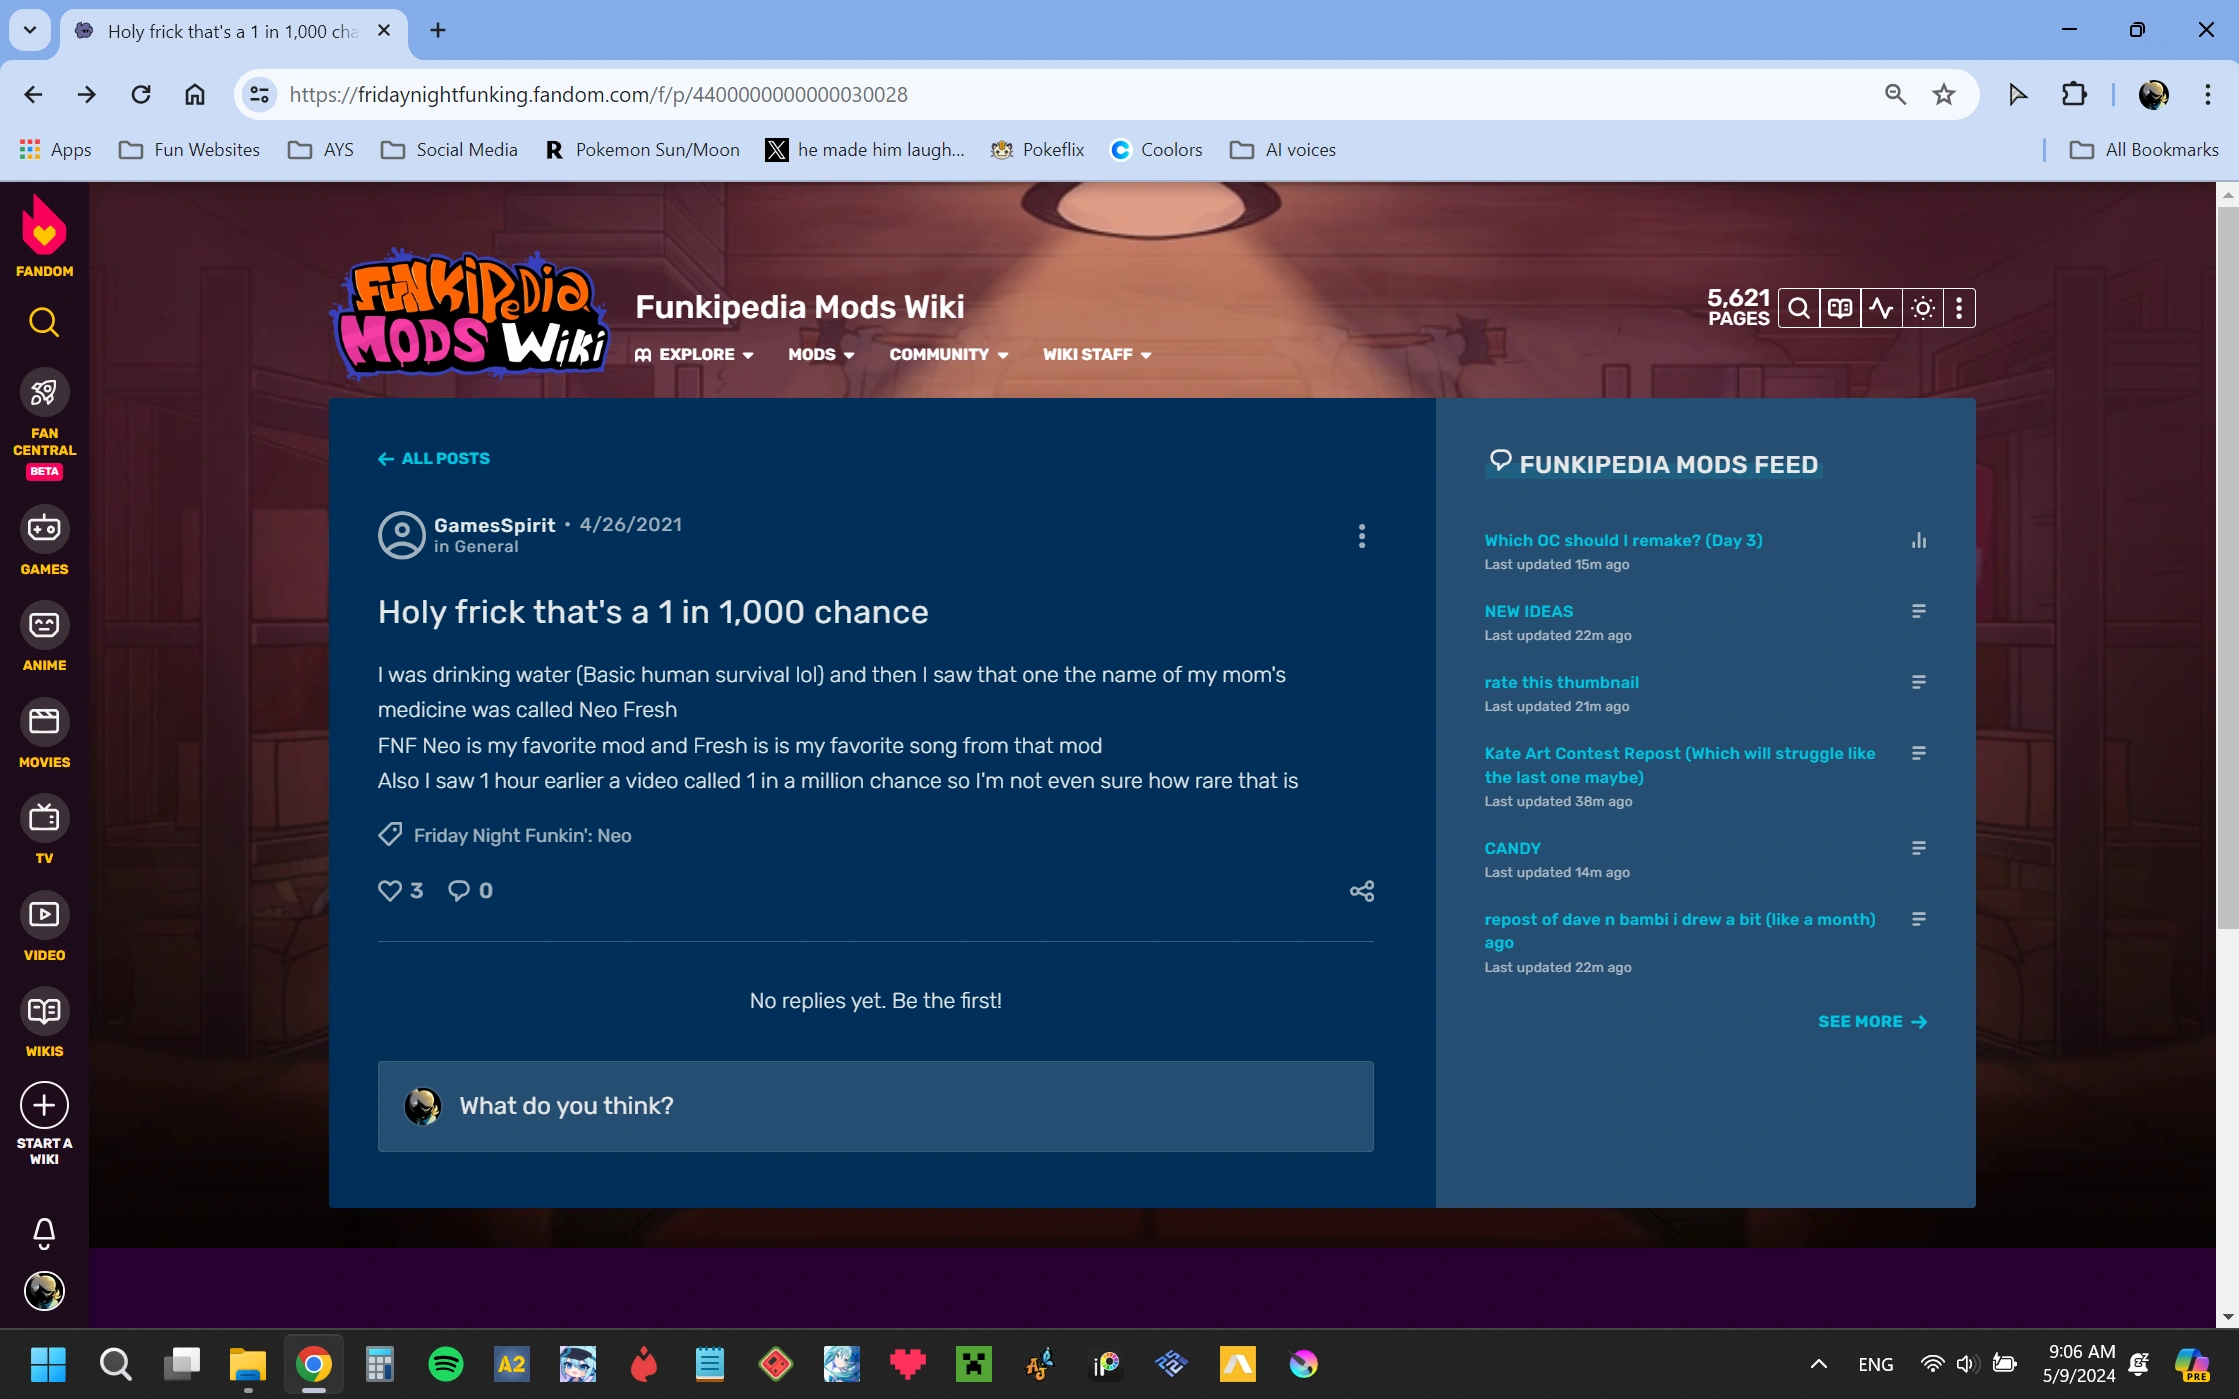
Task: Expand the Explore menu
Action: point(694,355)
